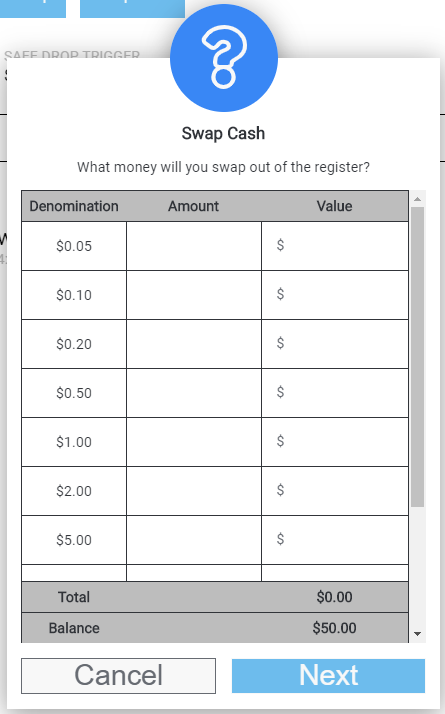Click the blue question mark icon
445x714 pixels.
pos(224,58)
